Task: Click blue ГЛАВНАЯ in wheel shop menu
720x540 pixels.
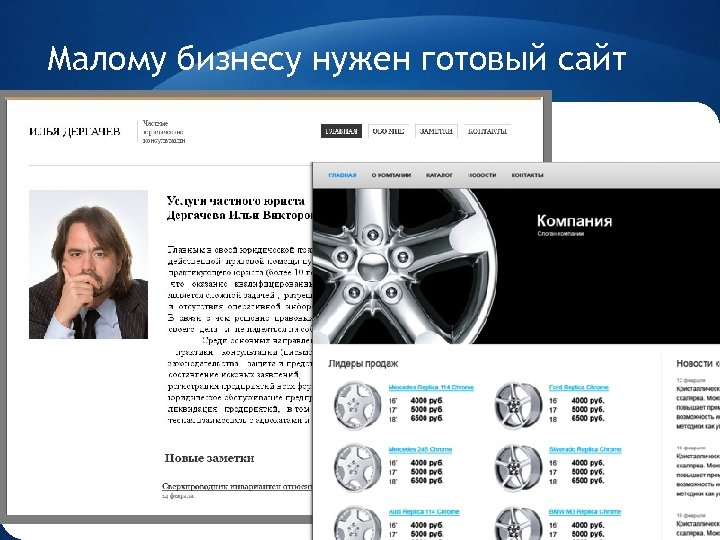Action: 343,175
